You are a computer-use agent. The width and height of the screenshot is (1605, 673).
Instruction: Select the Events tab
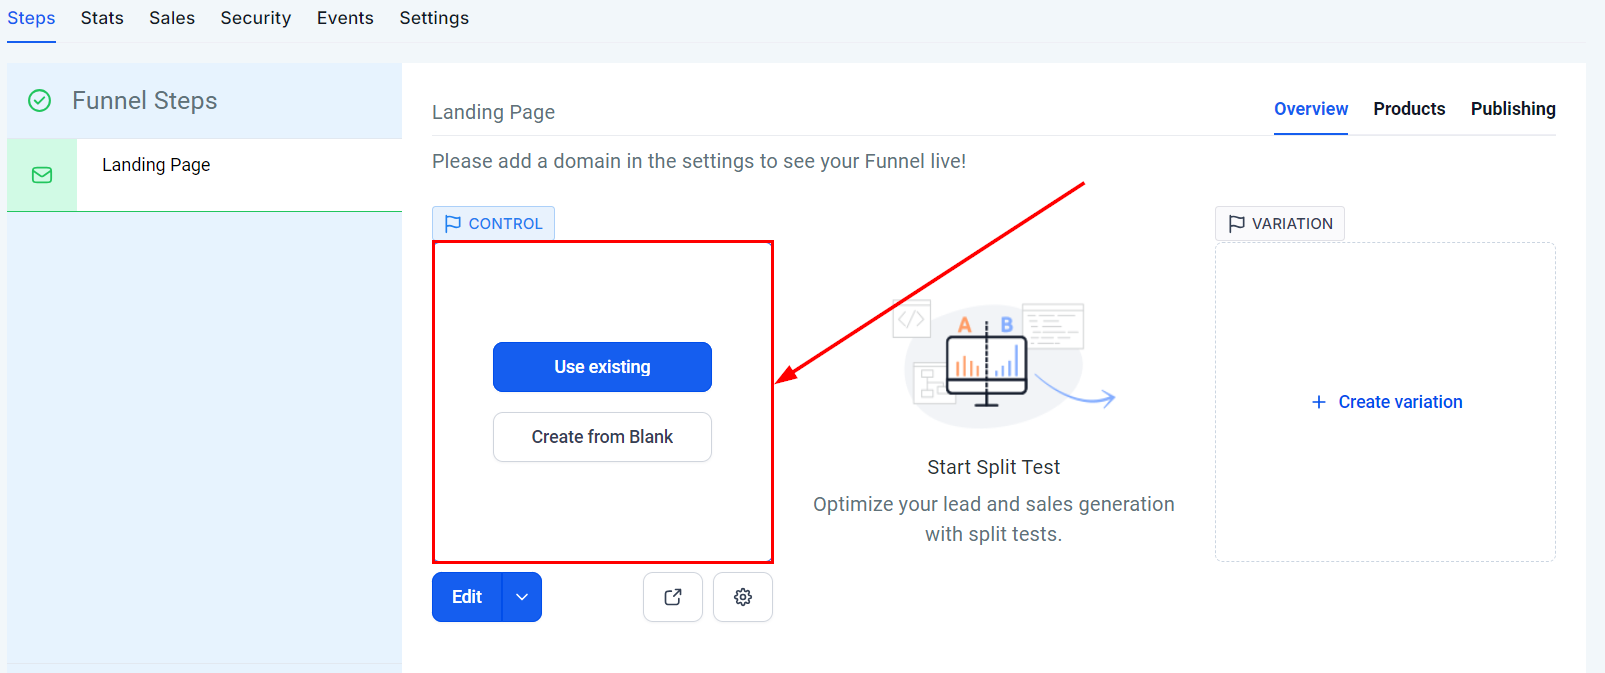coord(345,18)
